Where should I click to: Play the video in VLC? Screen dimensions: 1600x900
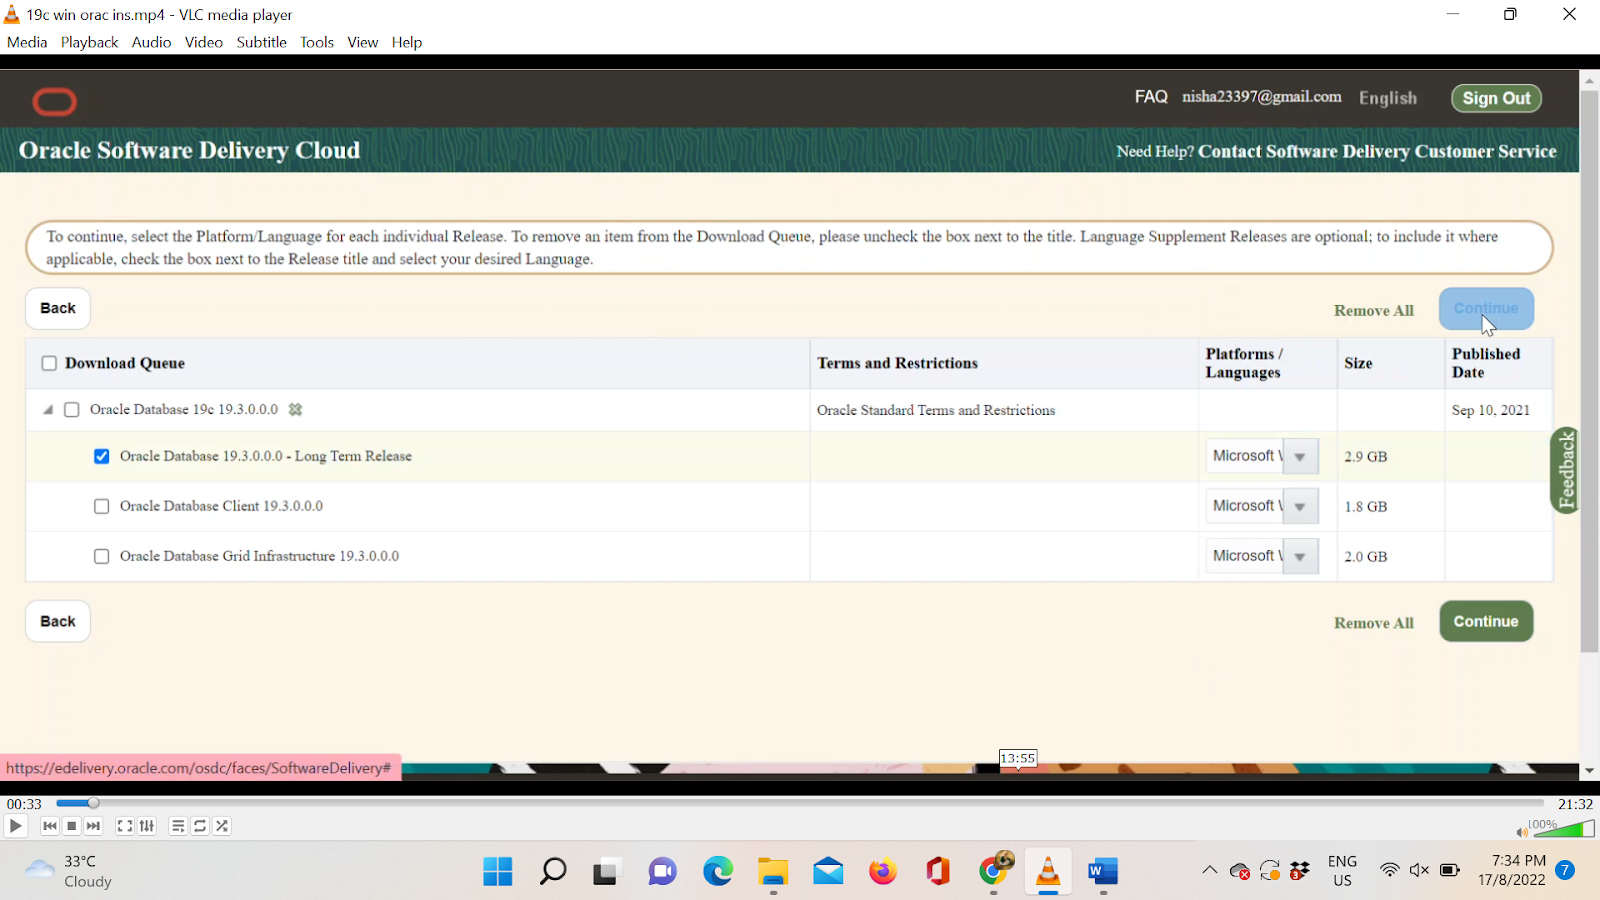click(15, 826)
